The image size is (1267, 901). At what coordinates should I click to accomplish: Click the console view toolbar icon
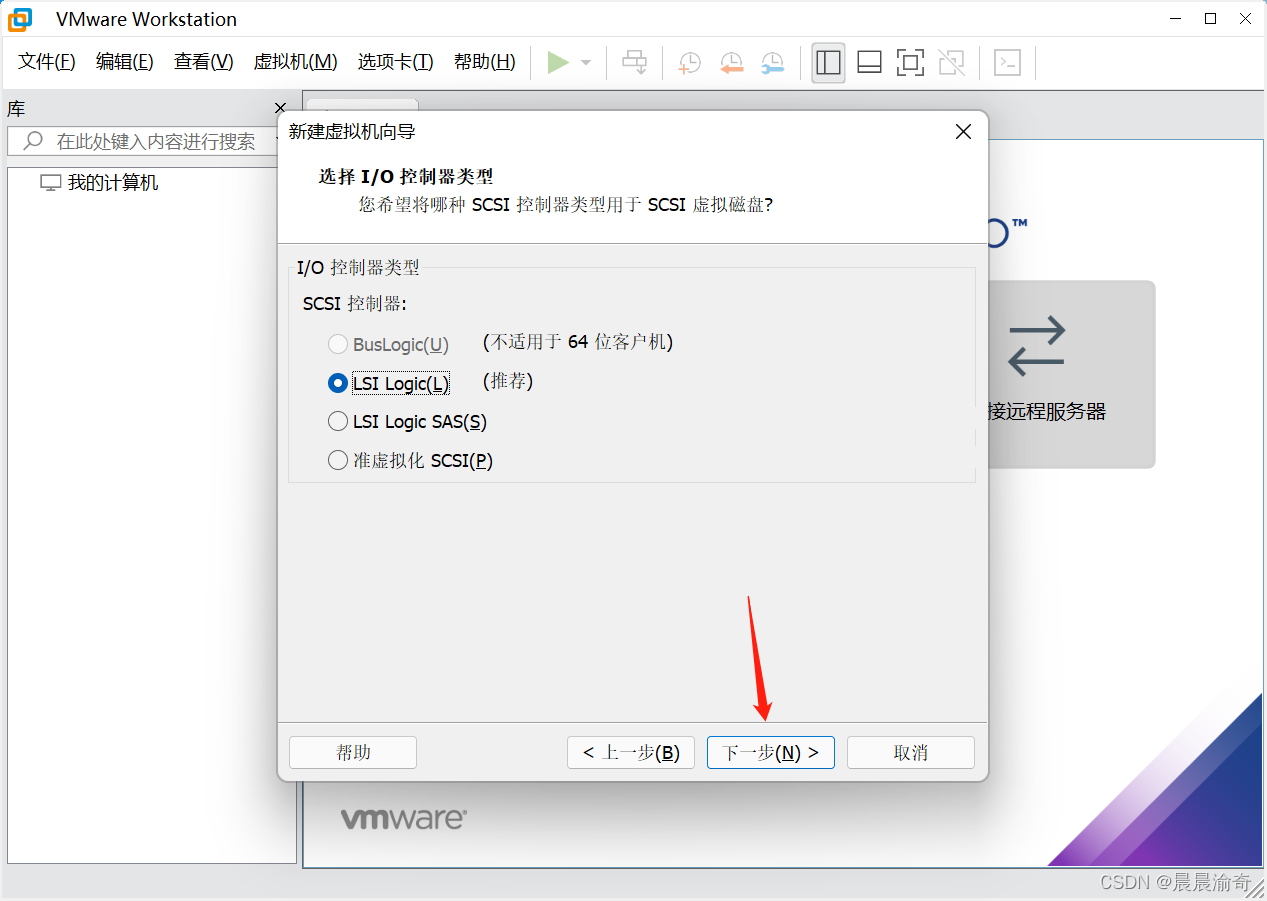[1007, 62]
